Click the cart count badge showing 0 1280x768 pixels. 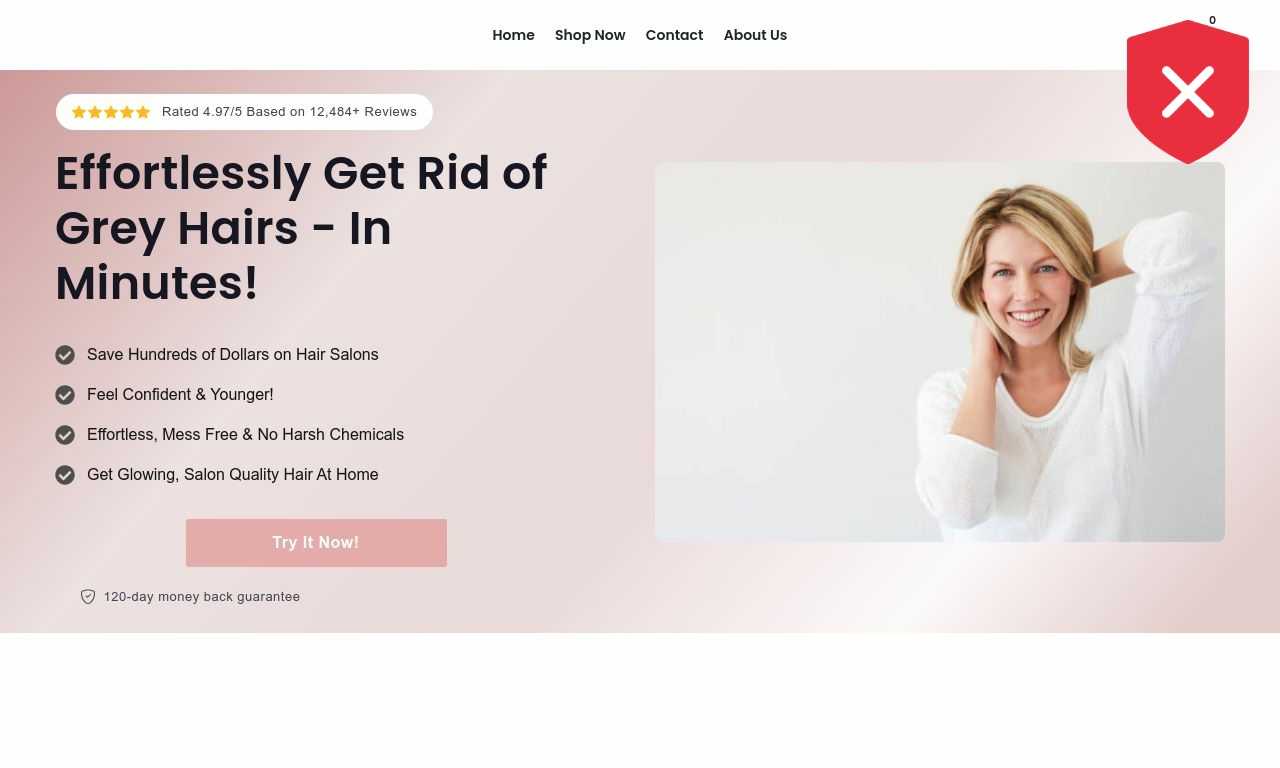(x=1212, y=20)
